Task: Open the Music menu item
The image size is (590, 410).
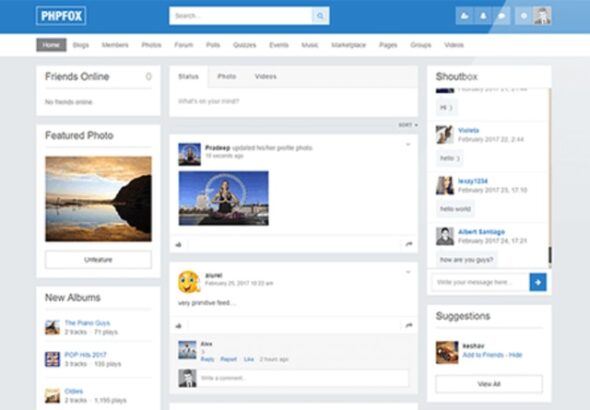Action: [x=310, y=45]
